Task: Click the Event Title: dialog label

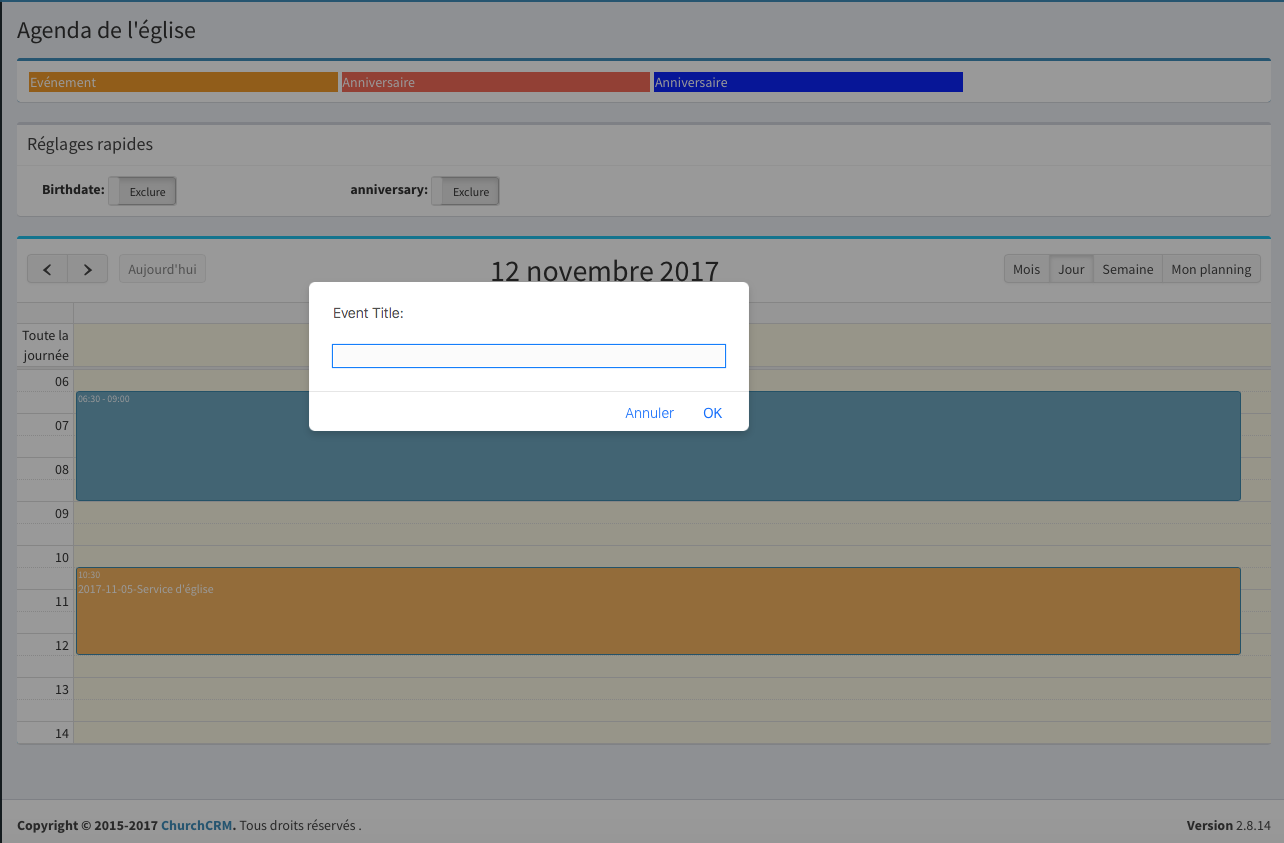Action: pyautogui.click(x=368, y=313)
